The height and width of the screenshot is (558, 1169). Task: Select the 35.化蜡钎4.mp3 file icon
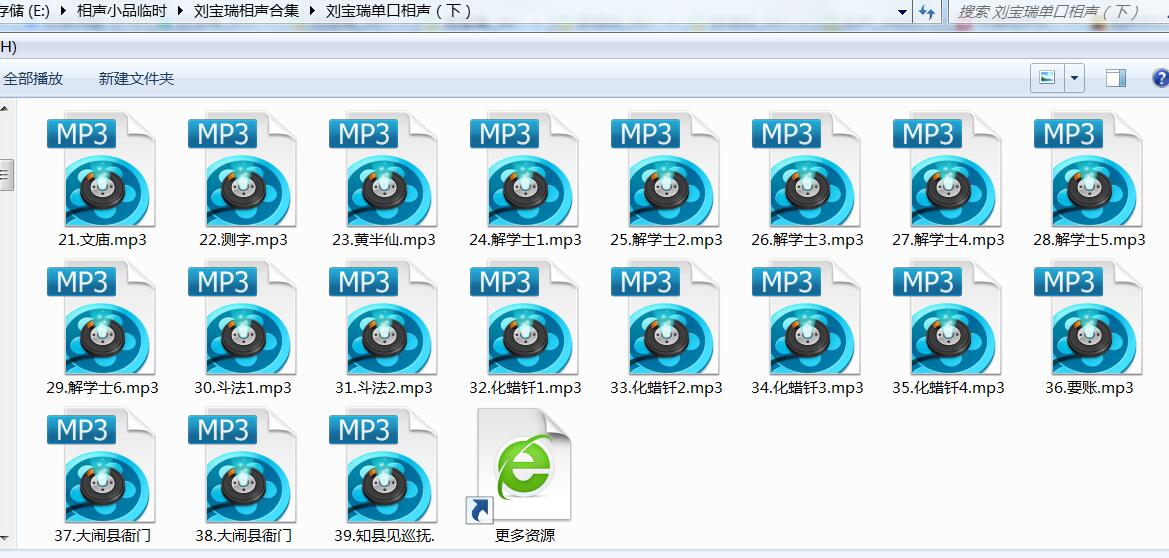(x=946, y=318)
